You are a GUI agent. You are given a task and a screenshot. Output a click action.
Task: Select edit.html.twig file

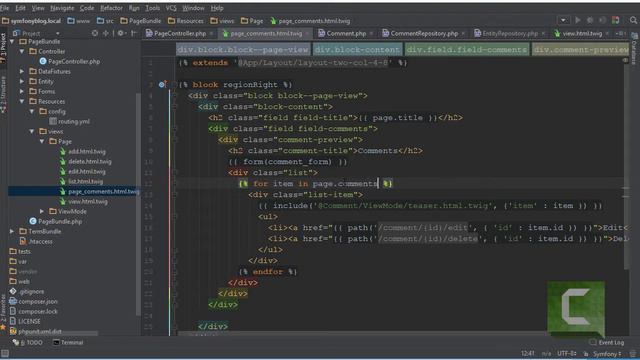83,171
